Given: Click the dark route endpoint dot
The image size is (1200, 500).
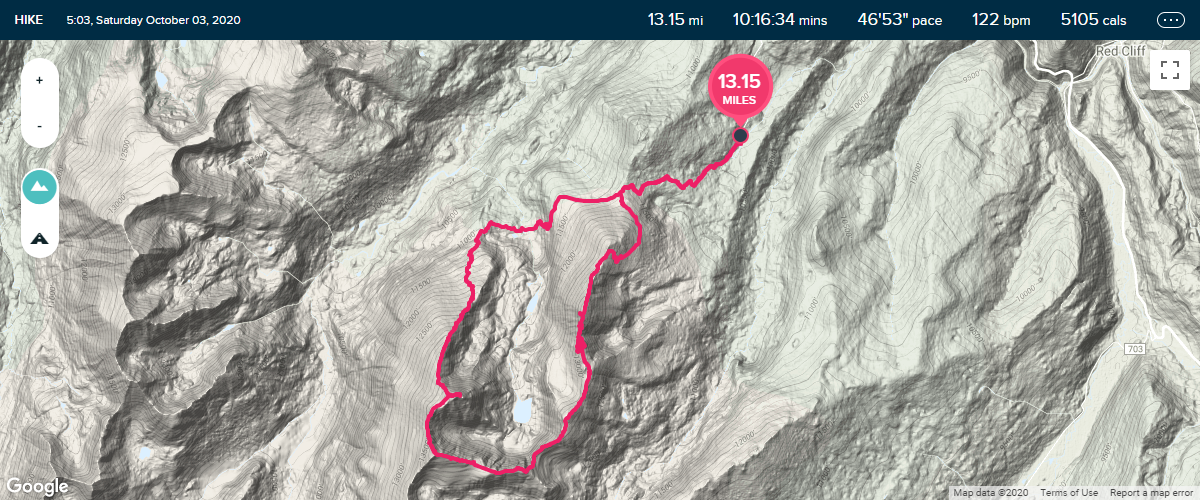Looking at the screenshot, I should pyautogui.click(x=740, y=135).
